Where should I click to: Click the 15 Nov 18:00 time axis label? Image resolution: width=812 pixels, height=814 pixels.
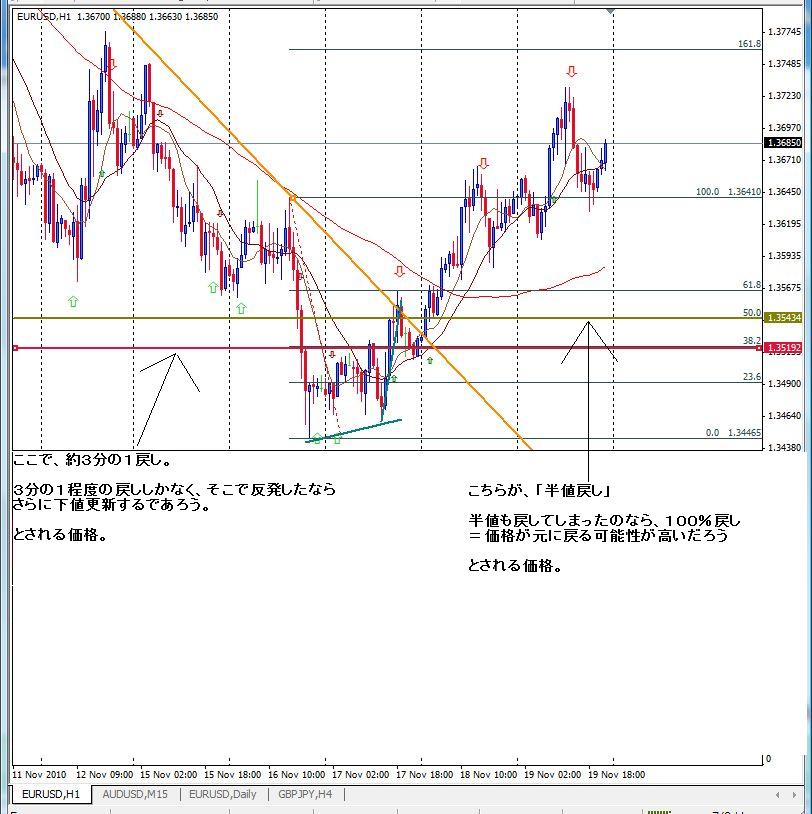pyautogui.click(x=233, y=774)
